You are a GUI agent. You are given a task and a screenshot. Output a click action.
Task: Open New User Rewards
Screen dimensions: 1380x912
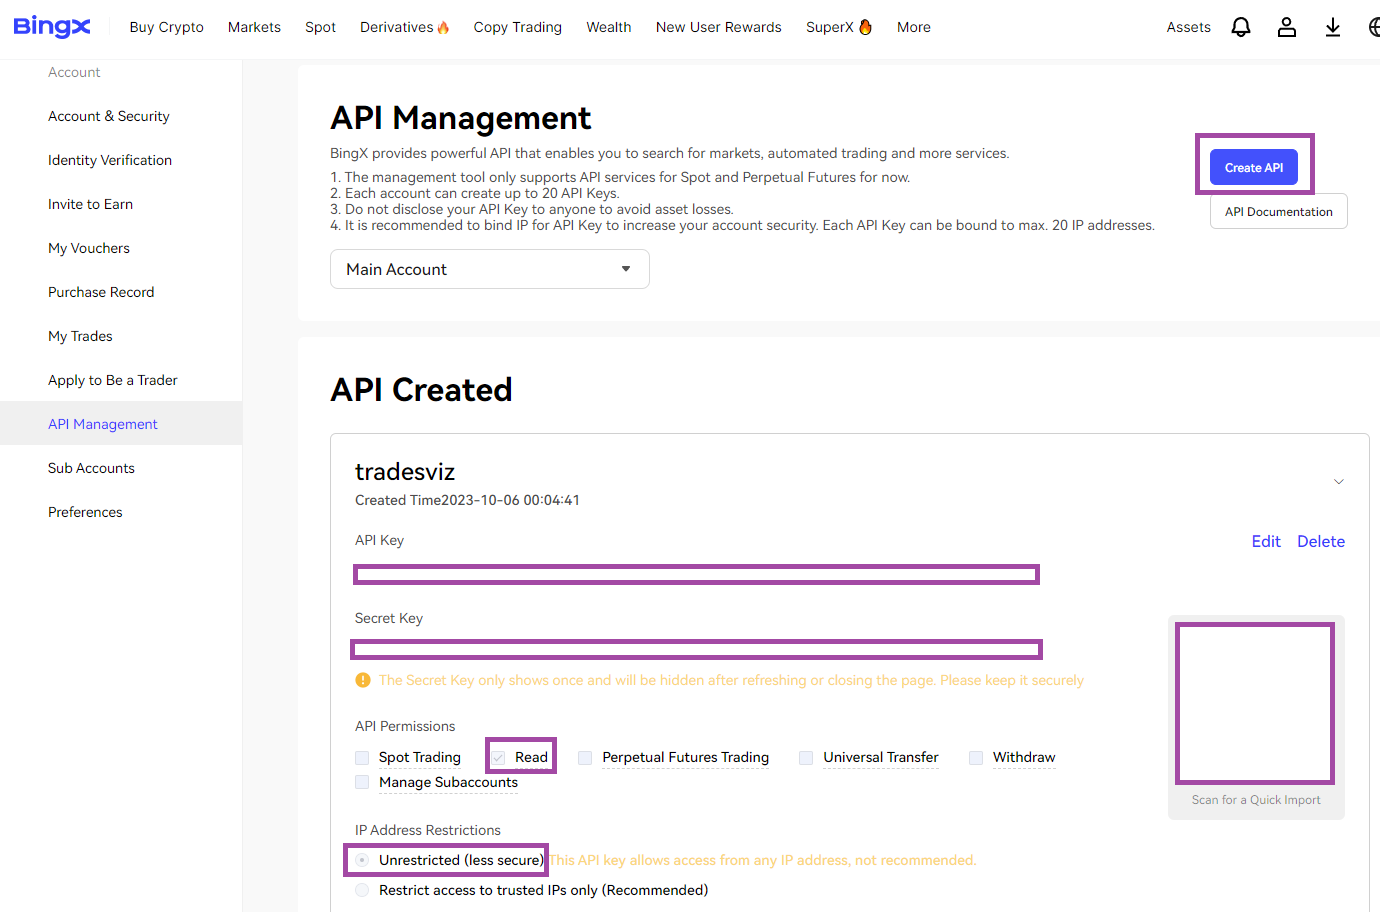[x=719, y=27]
